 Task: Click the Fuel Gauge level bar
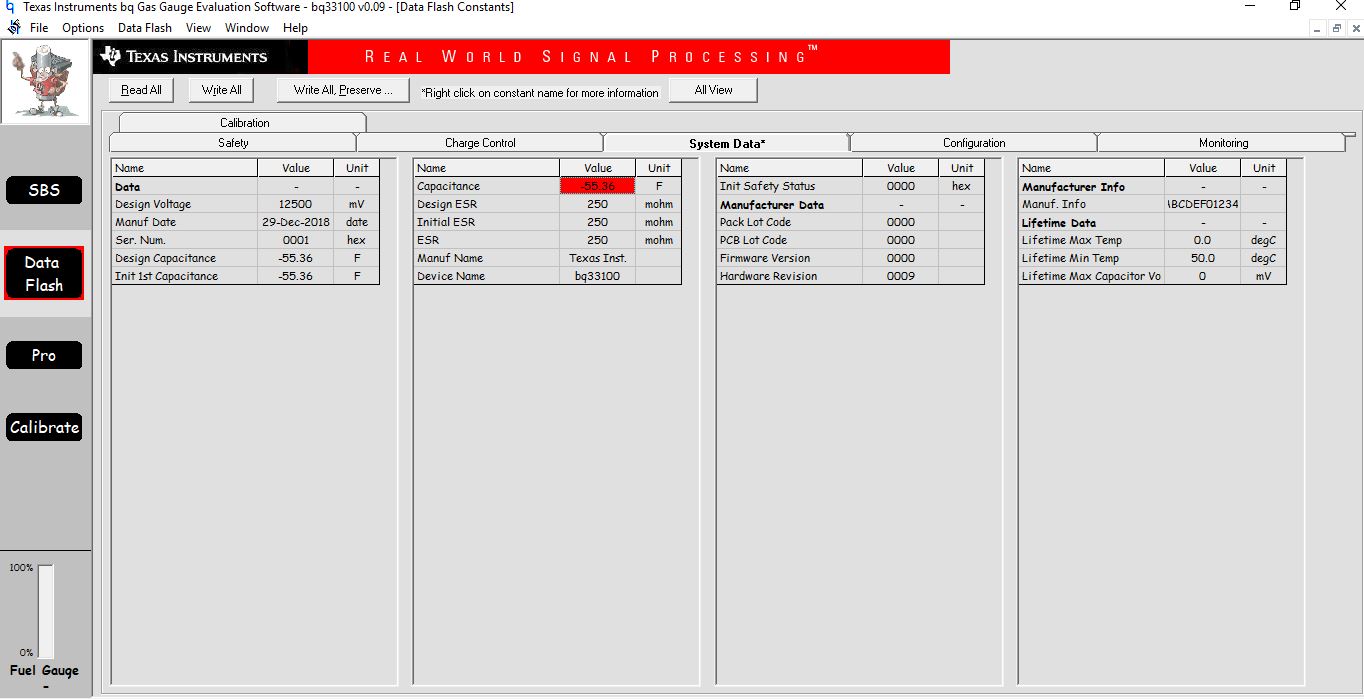pyautogui.click(x=46, y=611)
